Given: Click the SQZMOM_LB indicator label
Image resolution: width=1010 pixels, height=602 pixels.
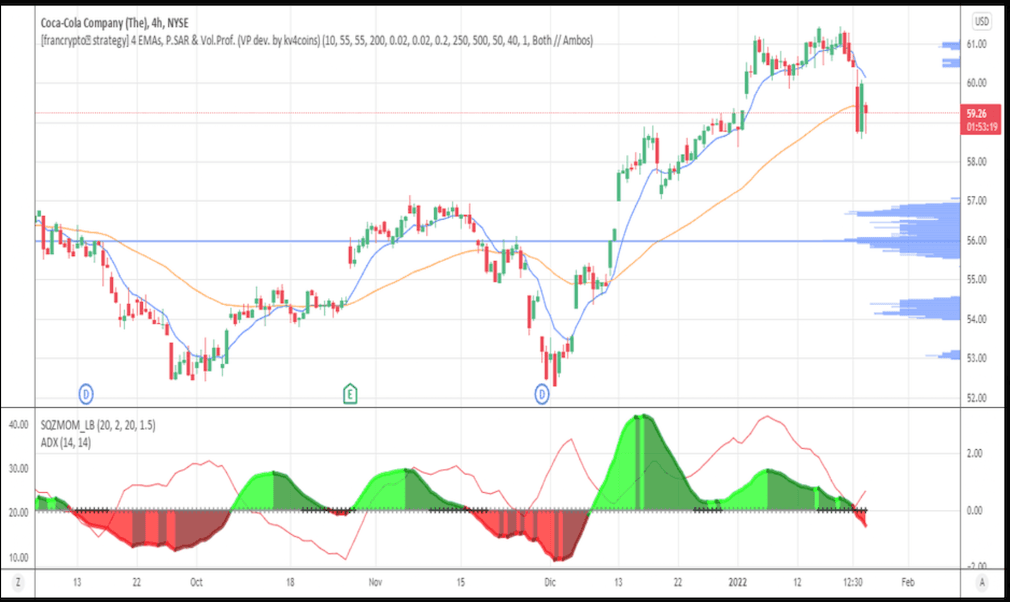Looking at the screenshot, I should click(98, 425).
